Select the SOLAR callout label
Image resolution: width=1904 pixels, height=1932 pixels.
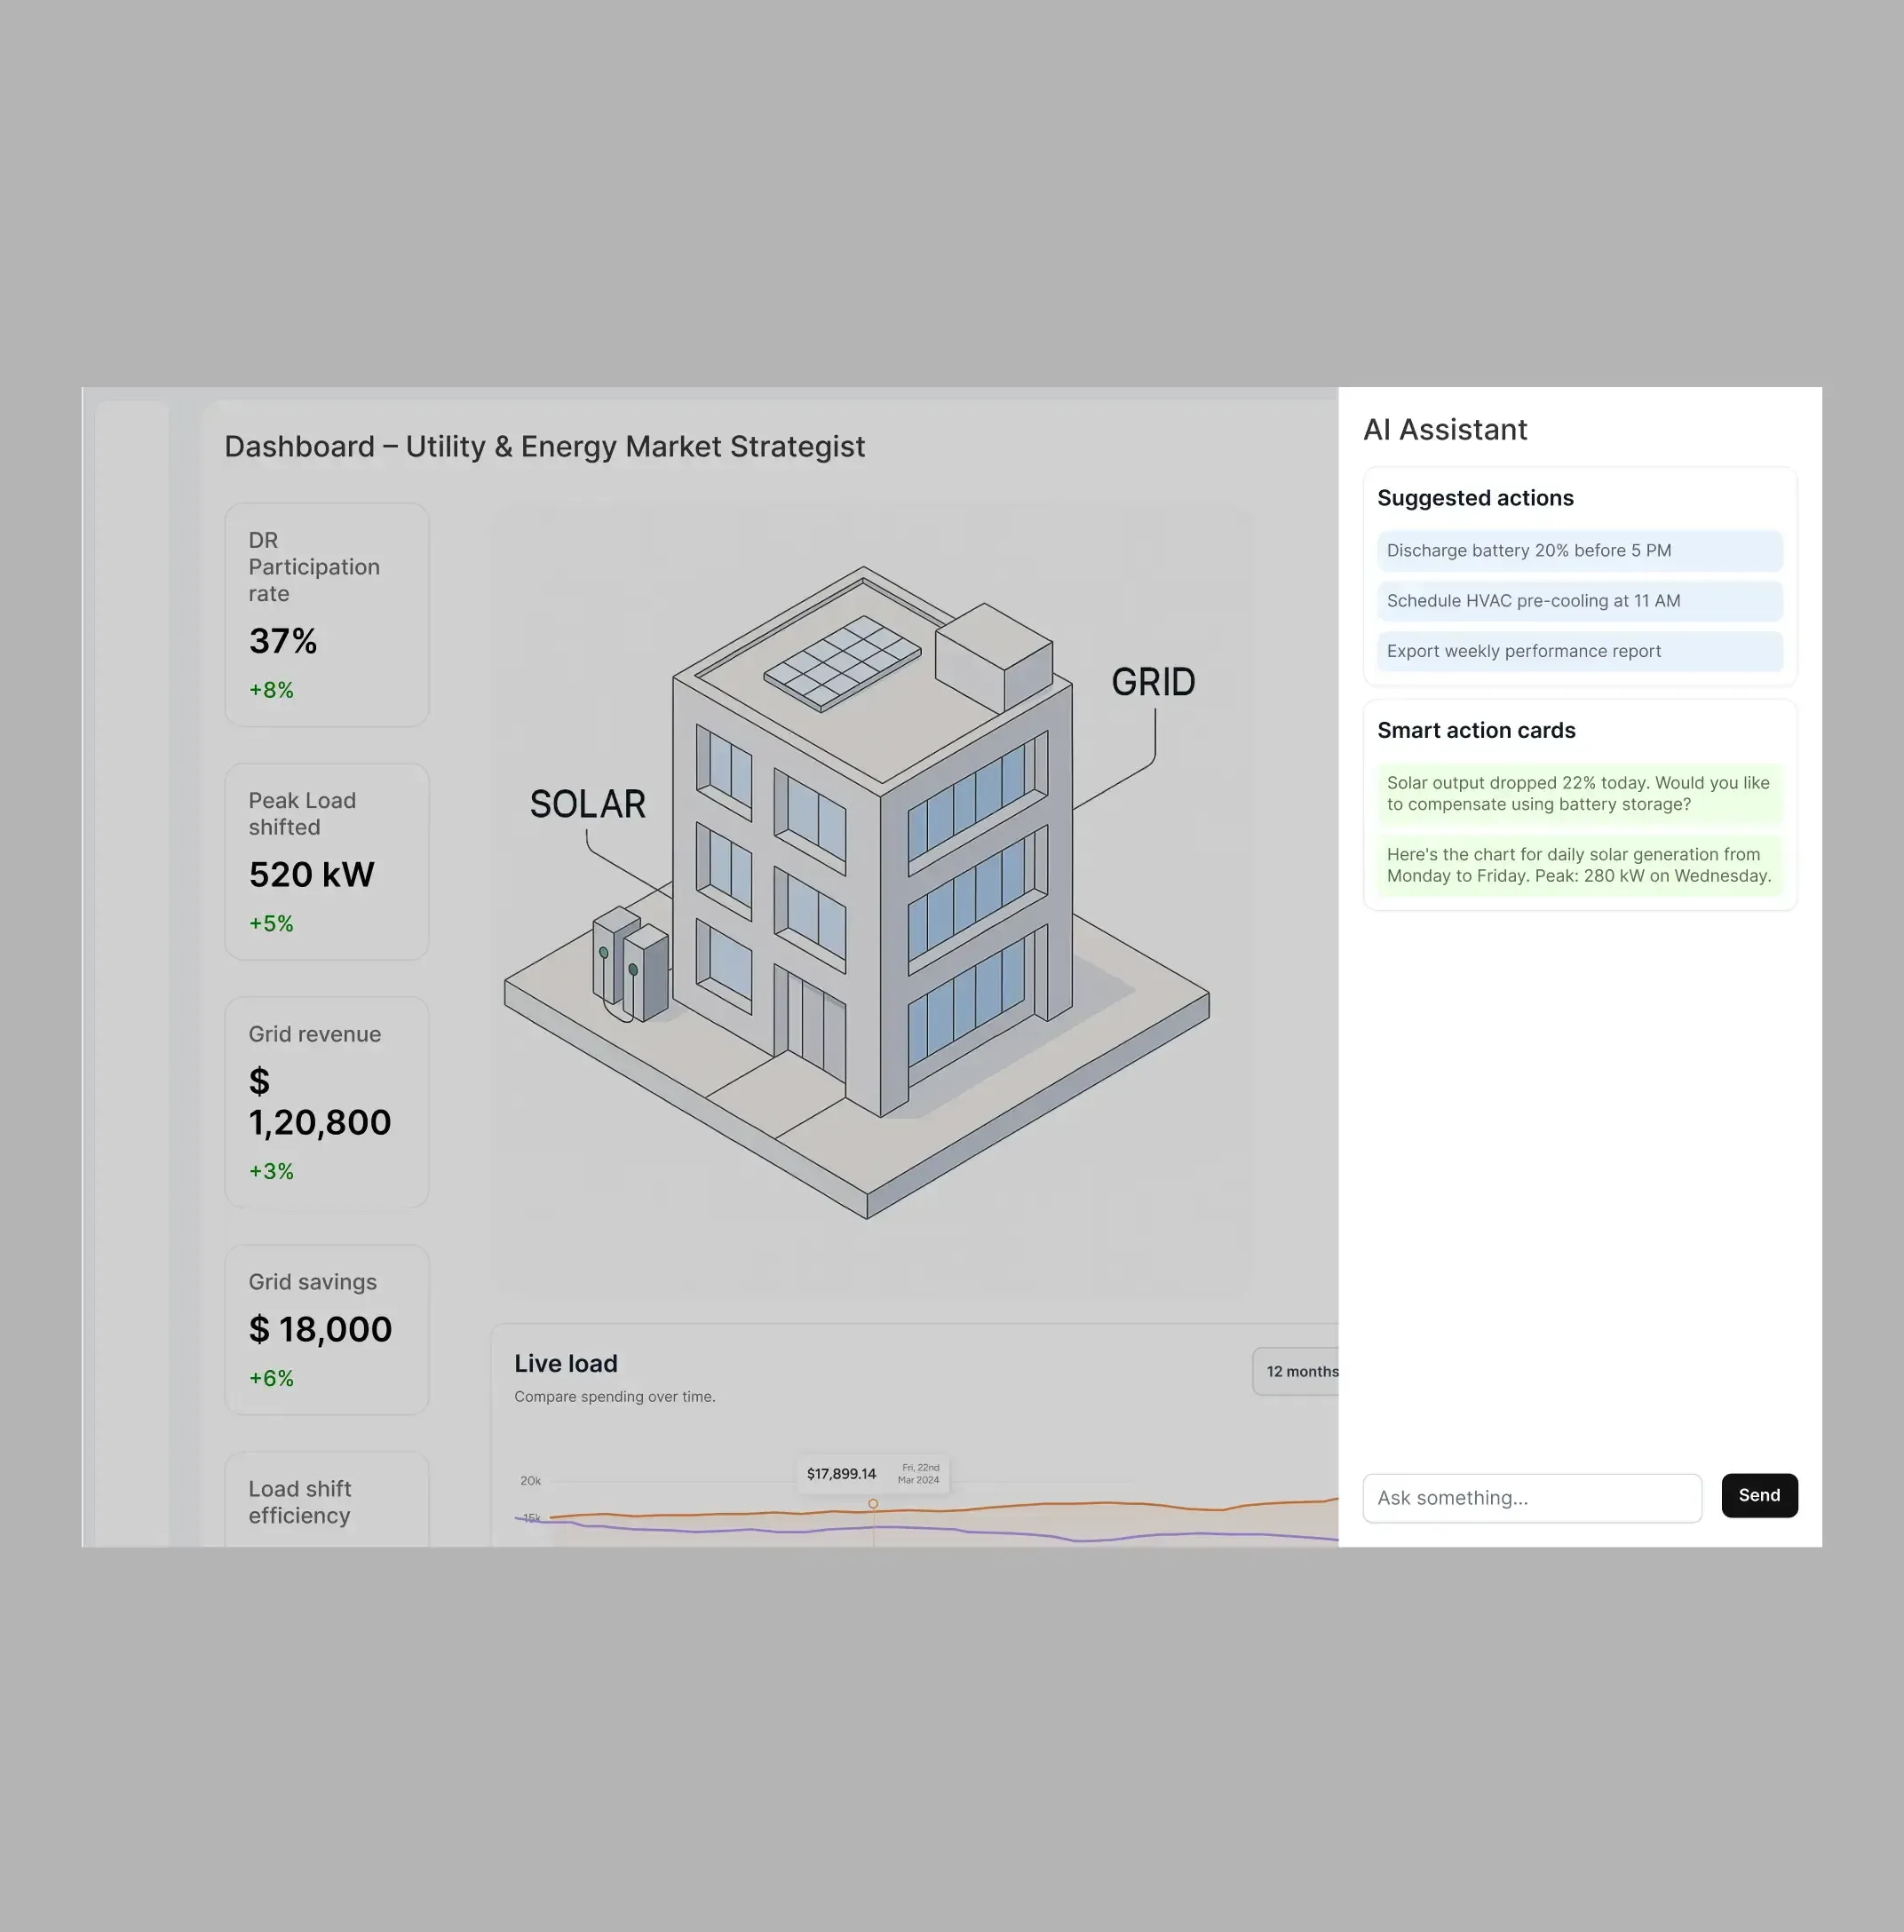(588, 804)
